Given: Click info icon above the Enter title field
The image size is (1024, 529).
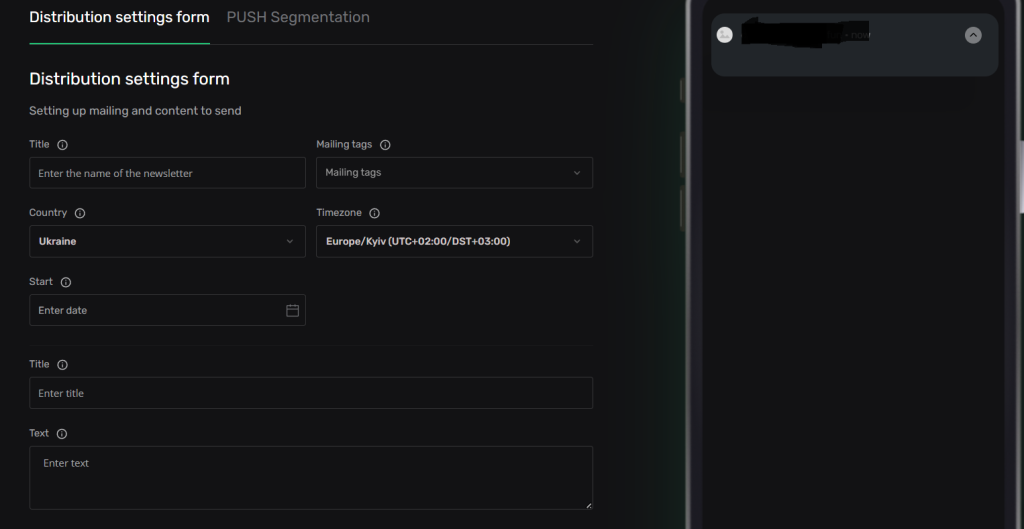Looking at the screenshot, I should pos(62,365).
